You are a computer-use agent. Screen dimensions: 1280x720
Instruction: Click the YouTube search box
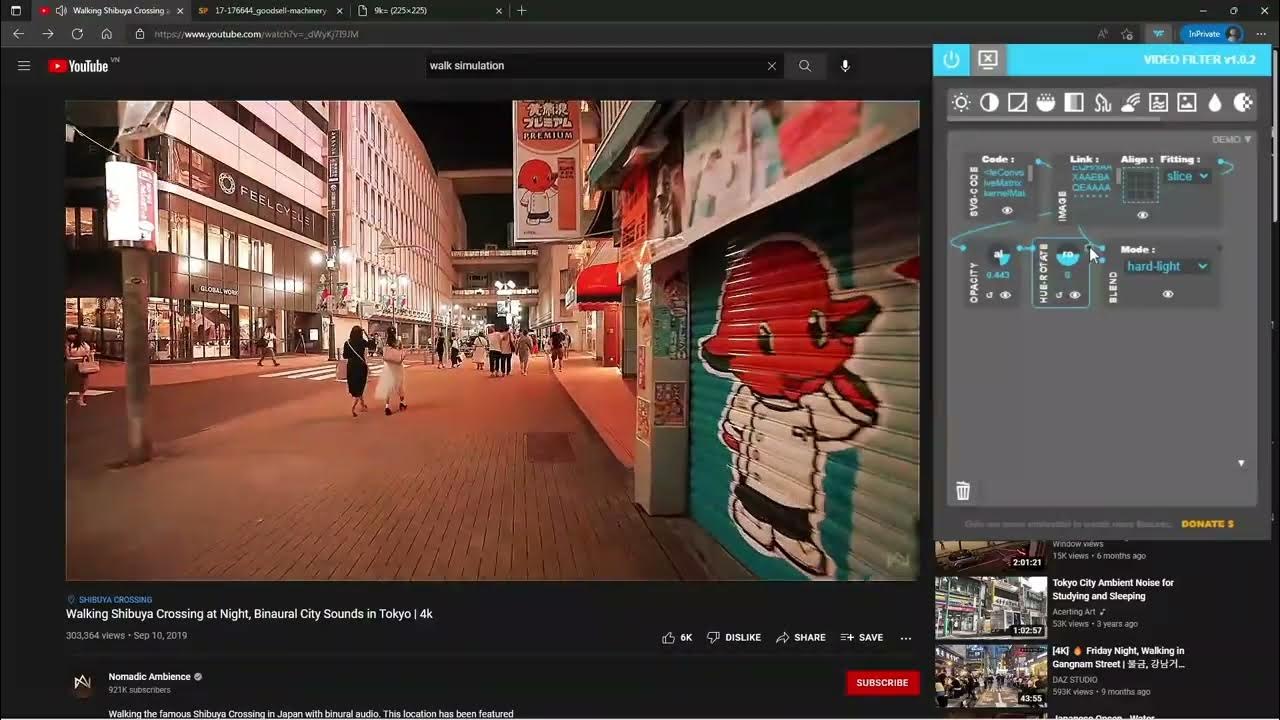click(595, 66)
